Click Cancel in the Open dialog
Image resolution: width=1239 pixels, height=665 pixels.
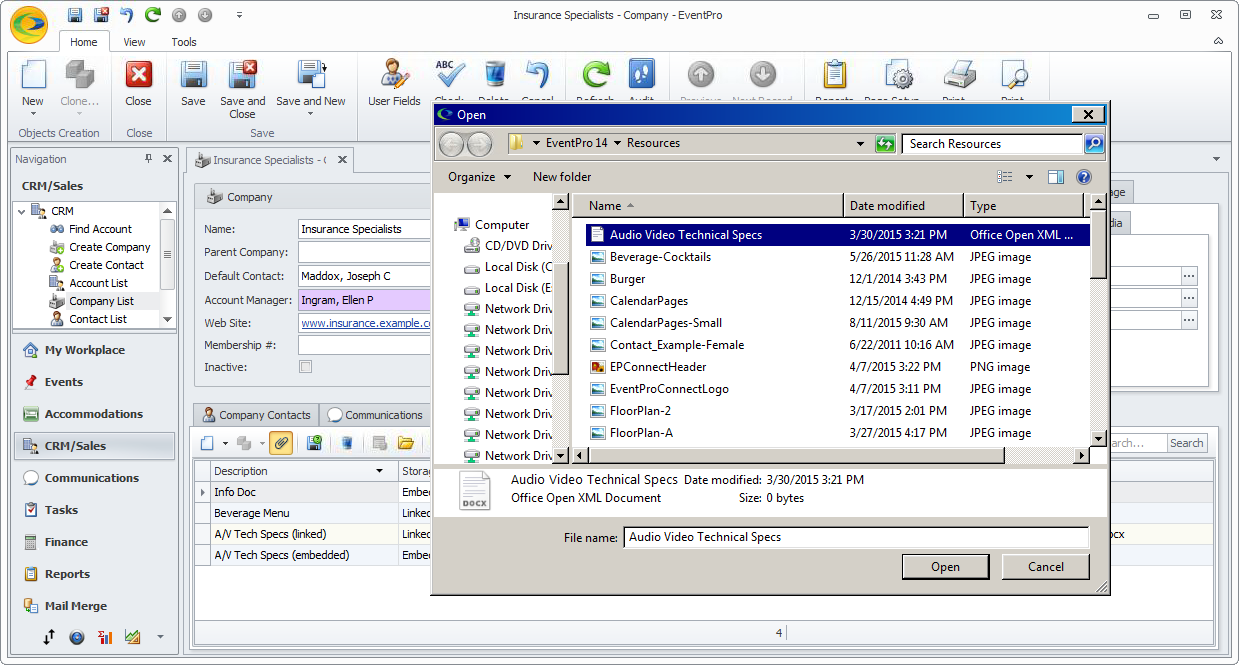point(1046,567)
